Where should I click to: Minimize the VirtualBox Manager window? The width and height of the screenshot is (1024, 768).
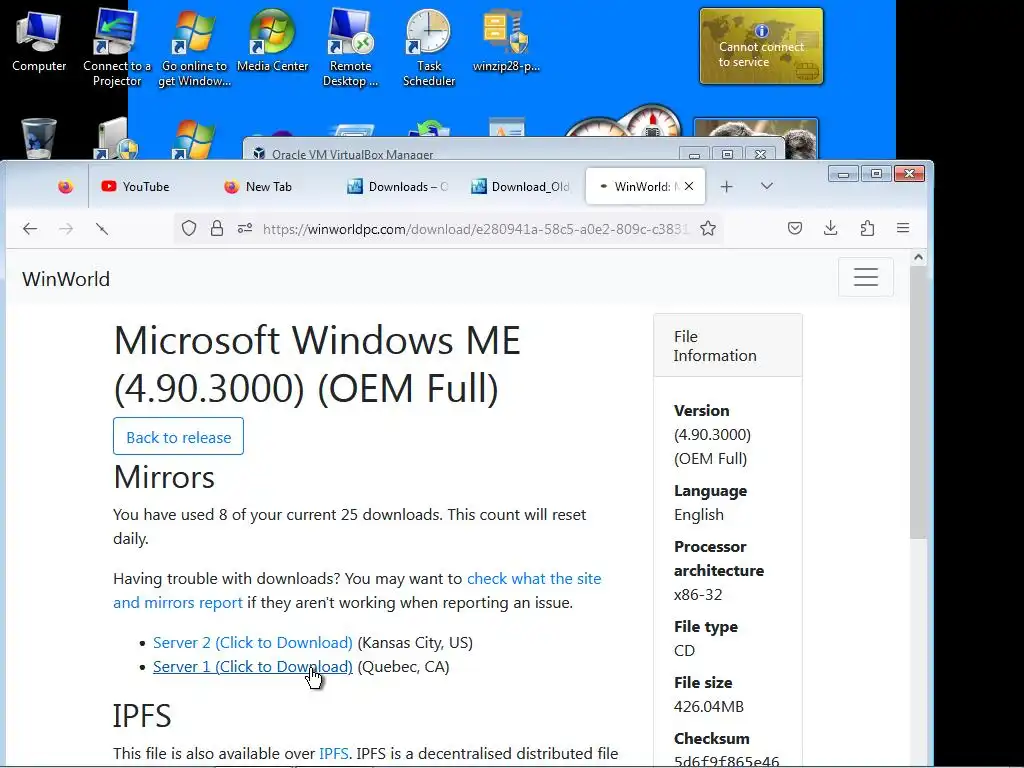pyautogui.click(x=694, y=155)
